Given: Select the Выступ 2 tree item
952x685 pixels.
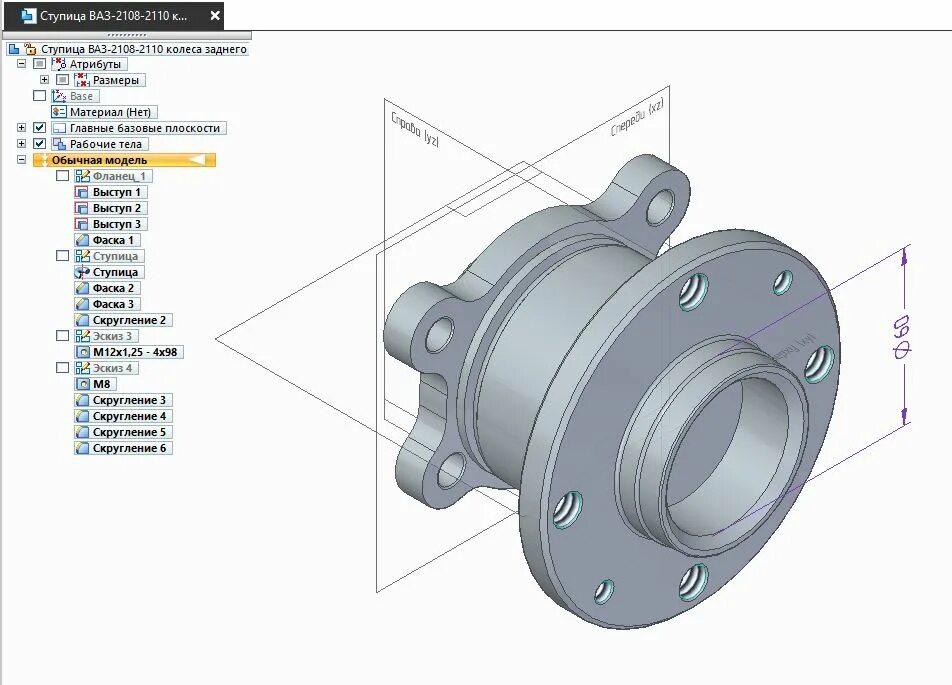Looking at the screenshot, I should tap(109, 208).
